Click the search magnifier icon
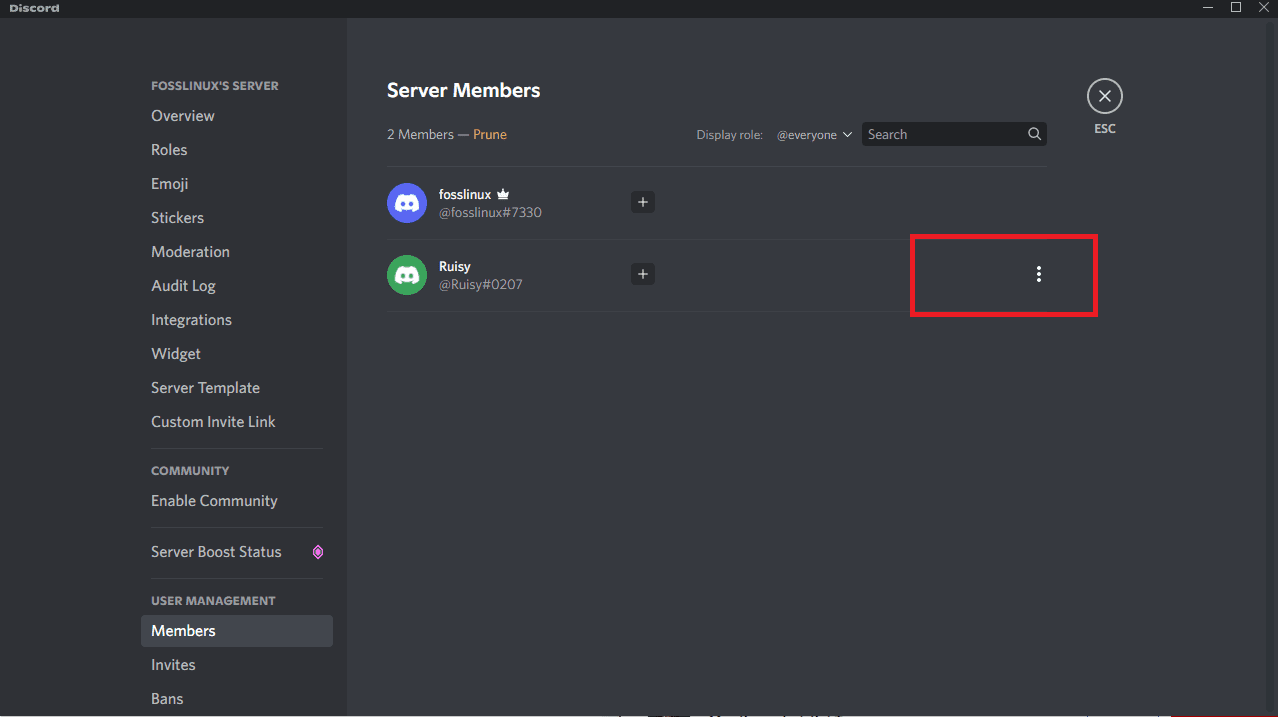1278x717 pixels. [x=1035, y=134]
